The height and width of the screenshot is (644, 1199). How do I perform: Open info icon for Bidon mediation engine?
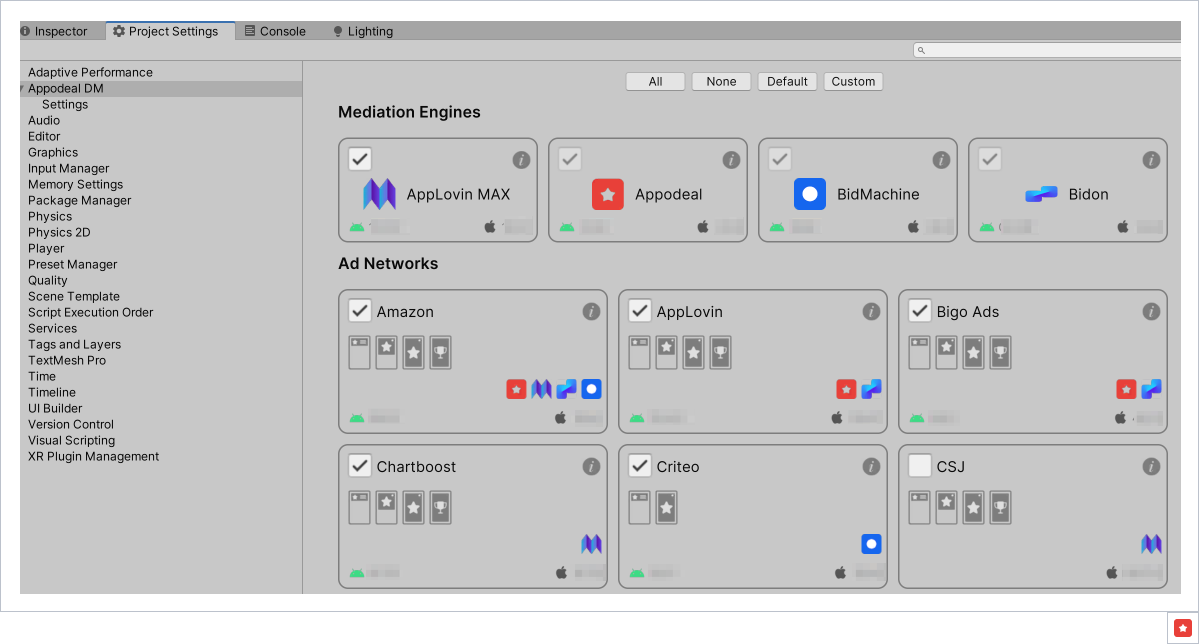click(1151, 160)
